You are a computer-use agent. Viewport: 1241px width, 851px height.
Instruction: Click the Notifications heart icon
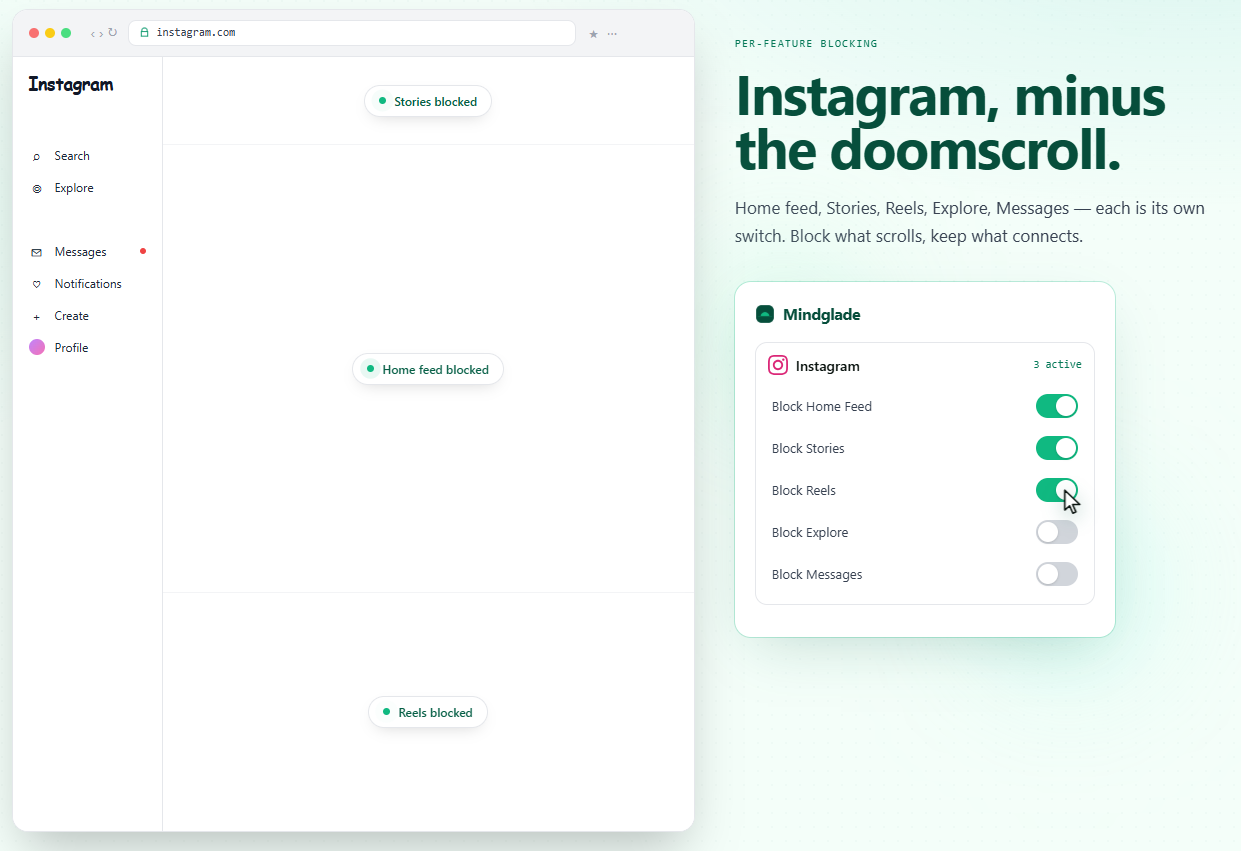[x=37, y=285]
